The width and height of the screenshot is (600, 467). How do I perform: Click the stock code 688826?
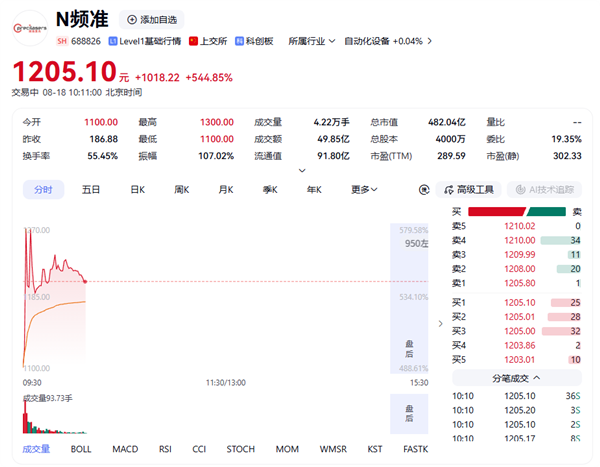point(86,41)
